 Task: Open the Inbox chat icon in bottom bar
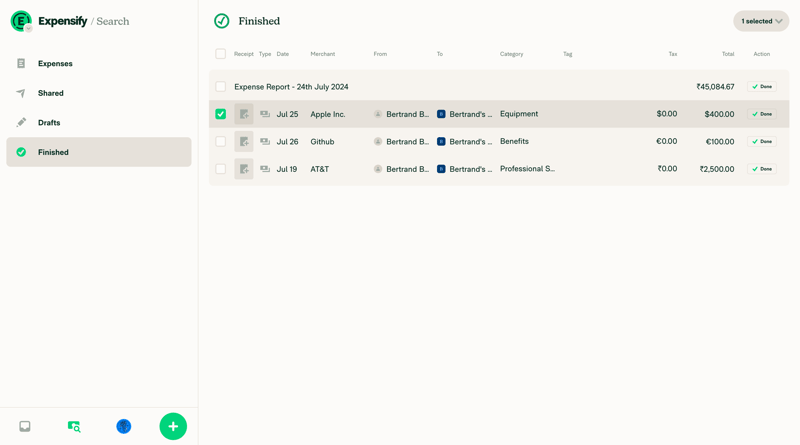tap(25, 426)
